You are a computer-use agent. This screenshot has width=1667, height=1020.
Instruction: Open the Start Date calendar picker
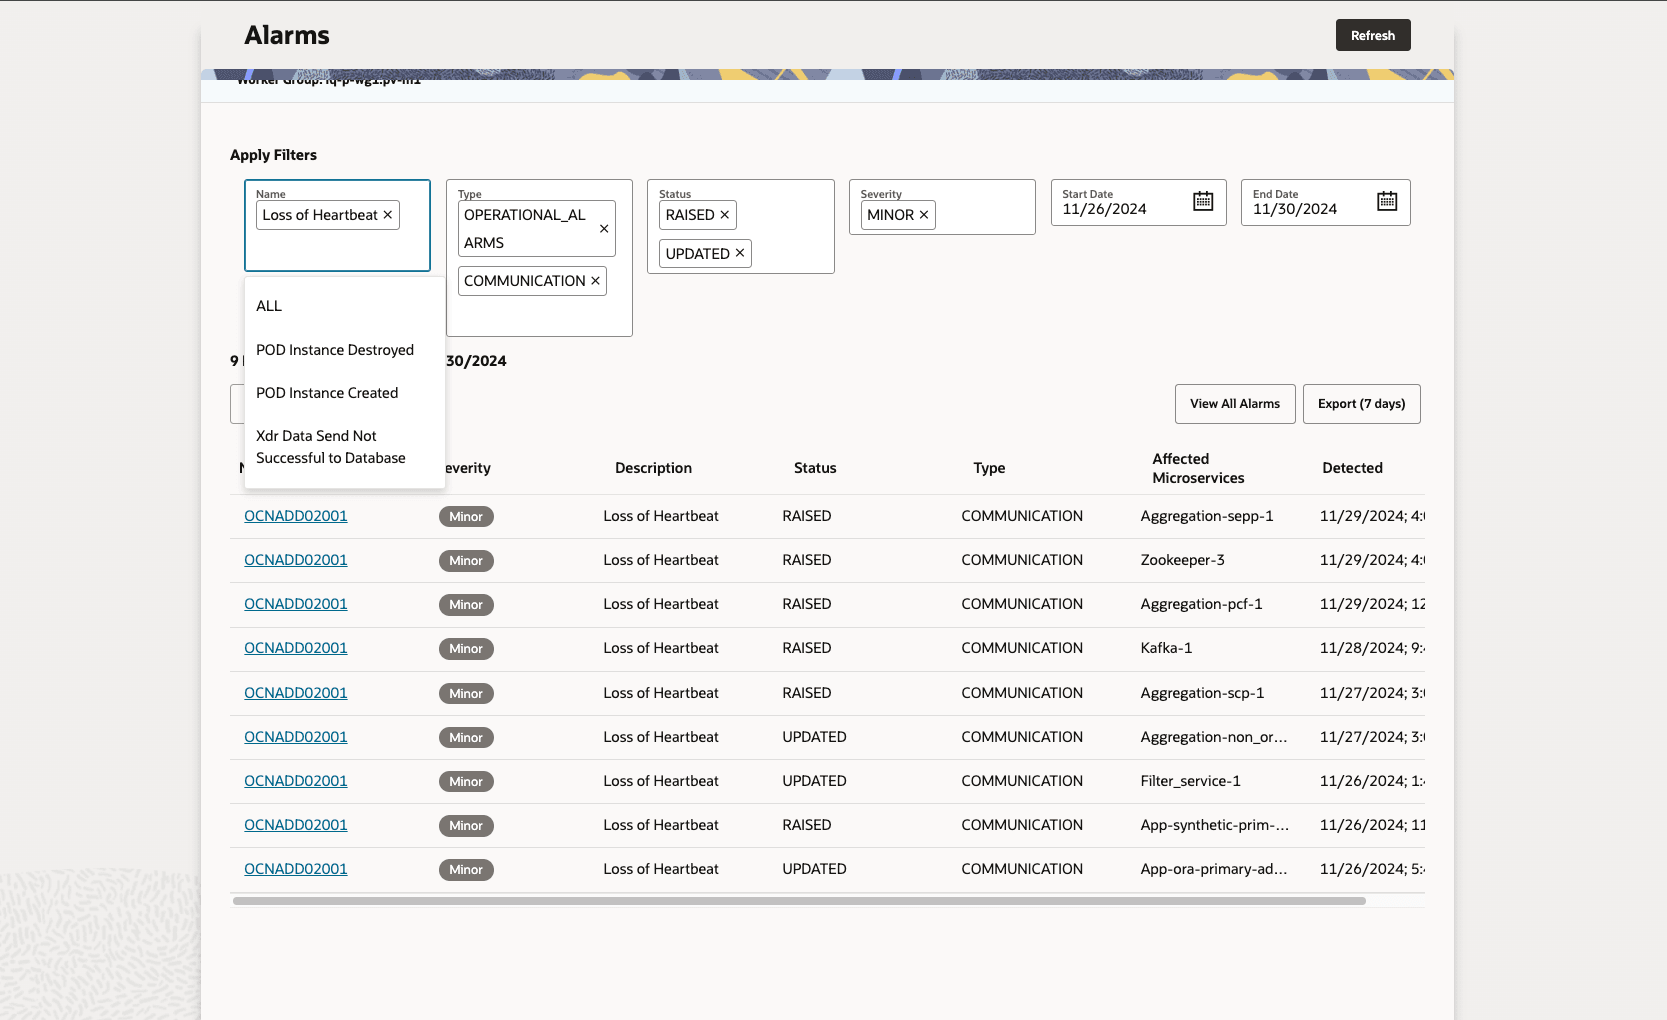(1203, 201)
